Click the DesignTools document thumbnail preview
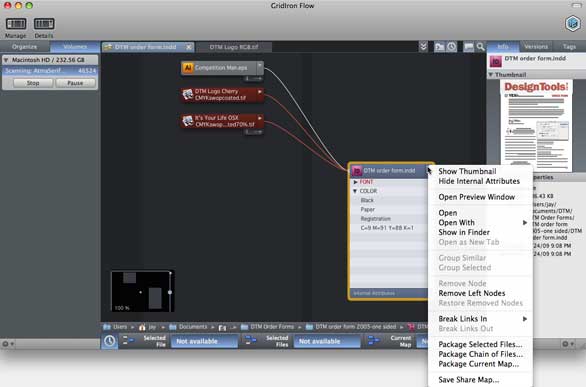 (536, 125)
